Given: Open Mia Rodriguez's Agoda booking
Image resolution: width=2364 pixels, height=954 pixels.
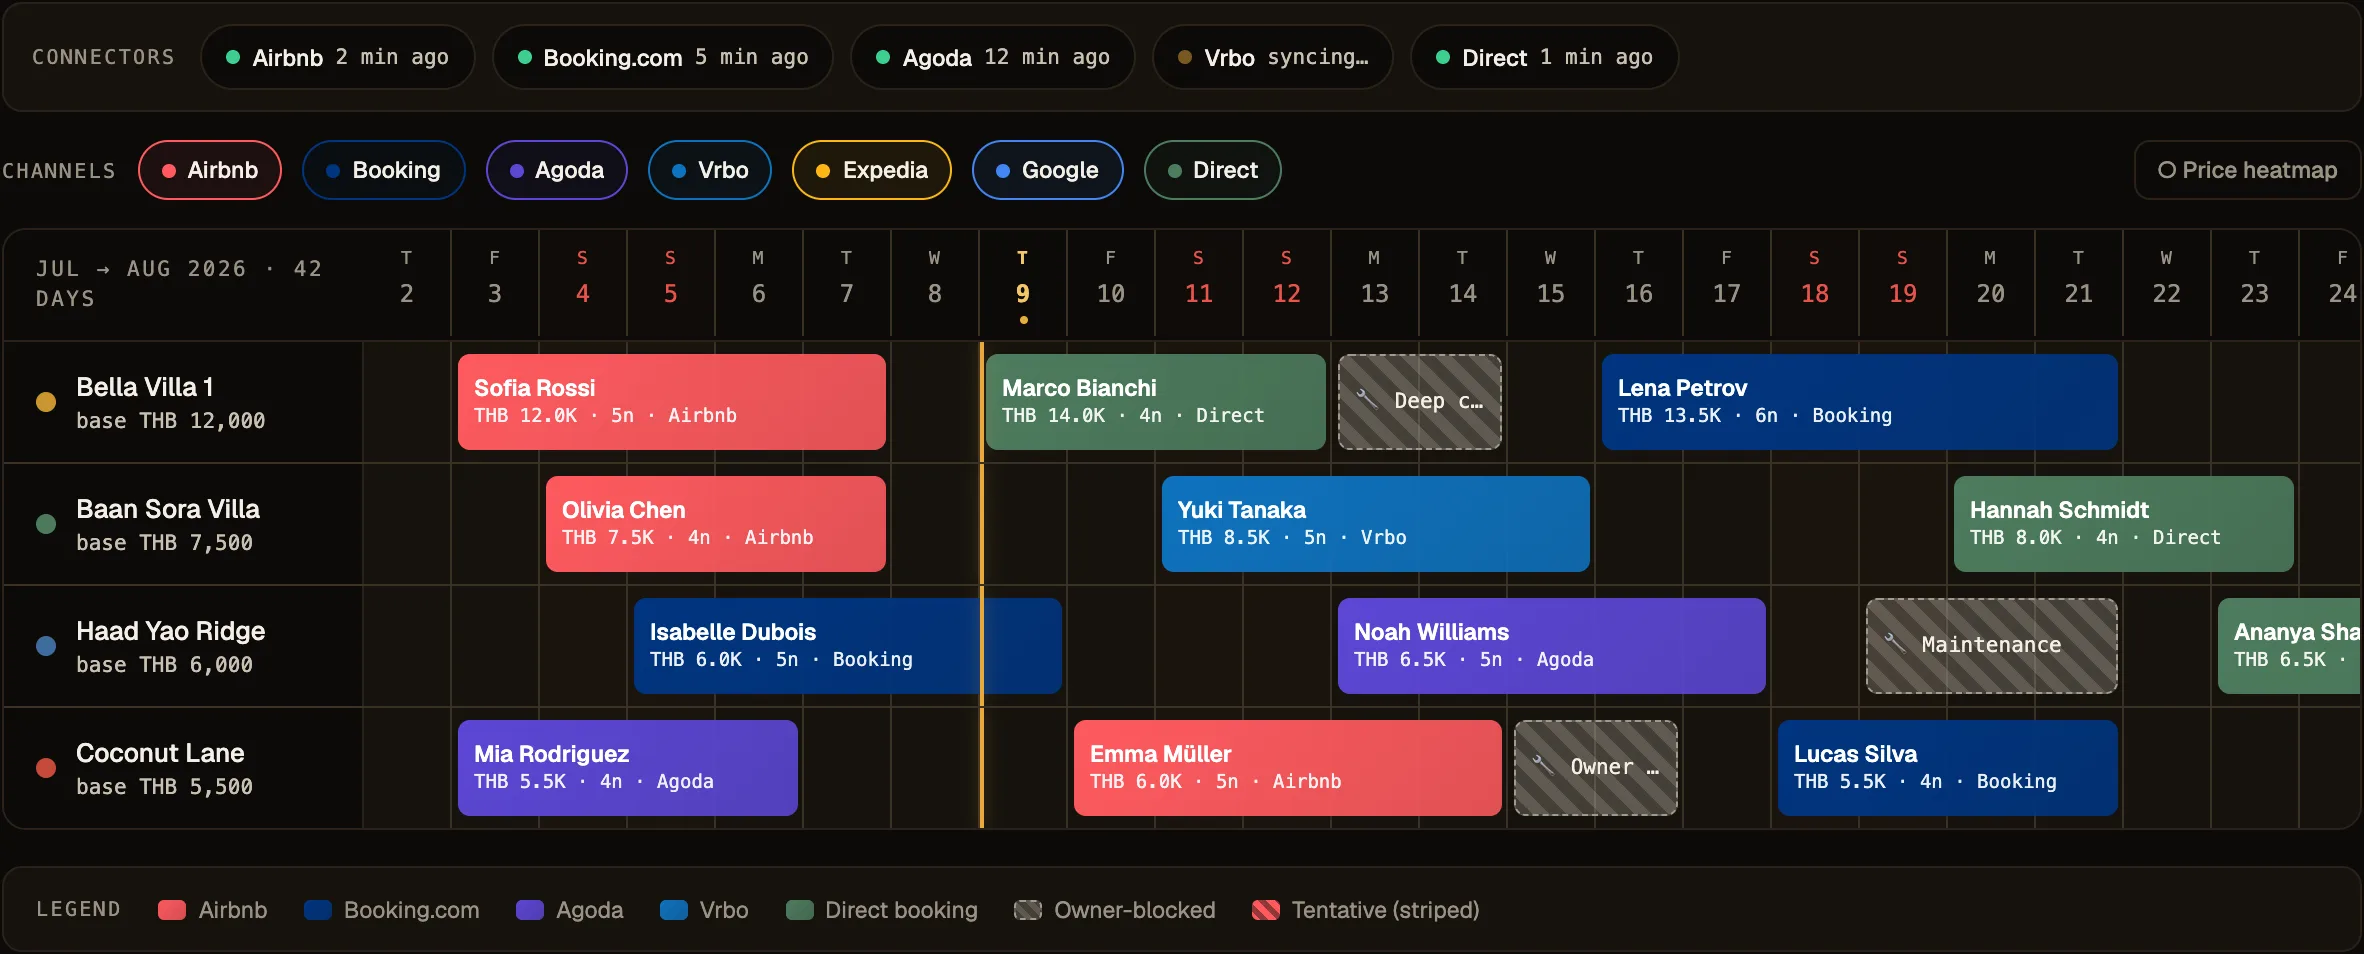Looking at the screenshot, I should pyautogui.click(x=628, y=768).
